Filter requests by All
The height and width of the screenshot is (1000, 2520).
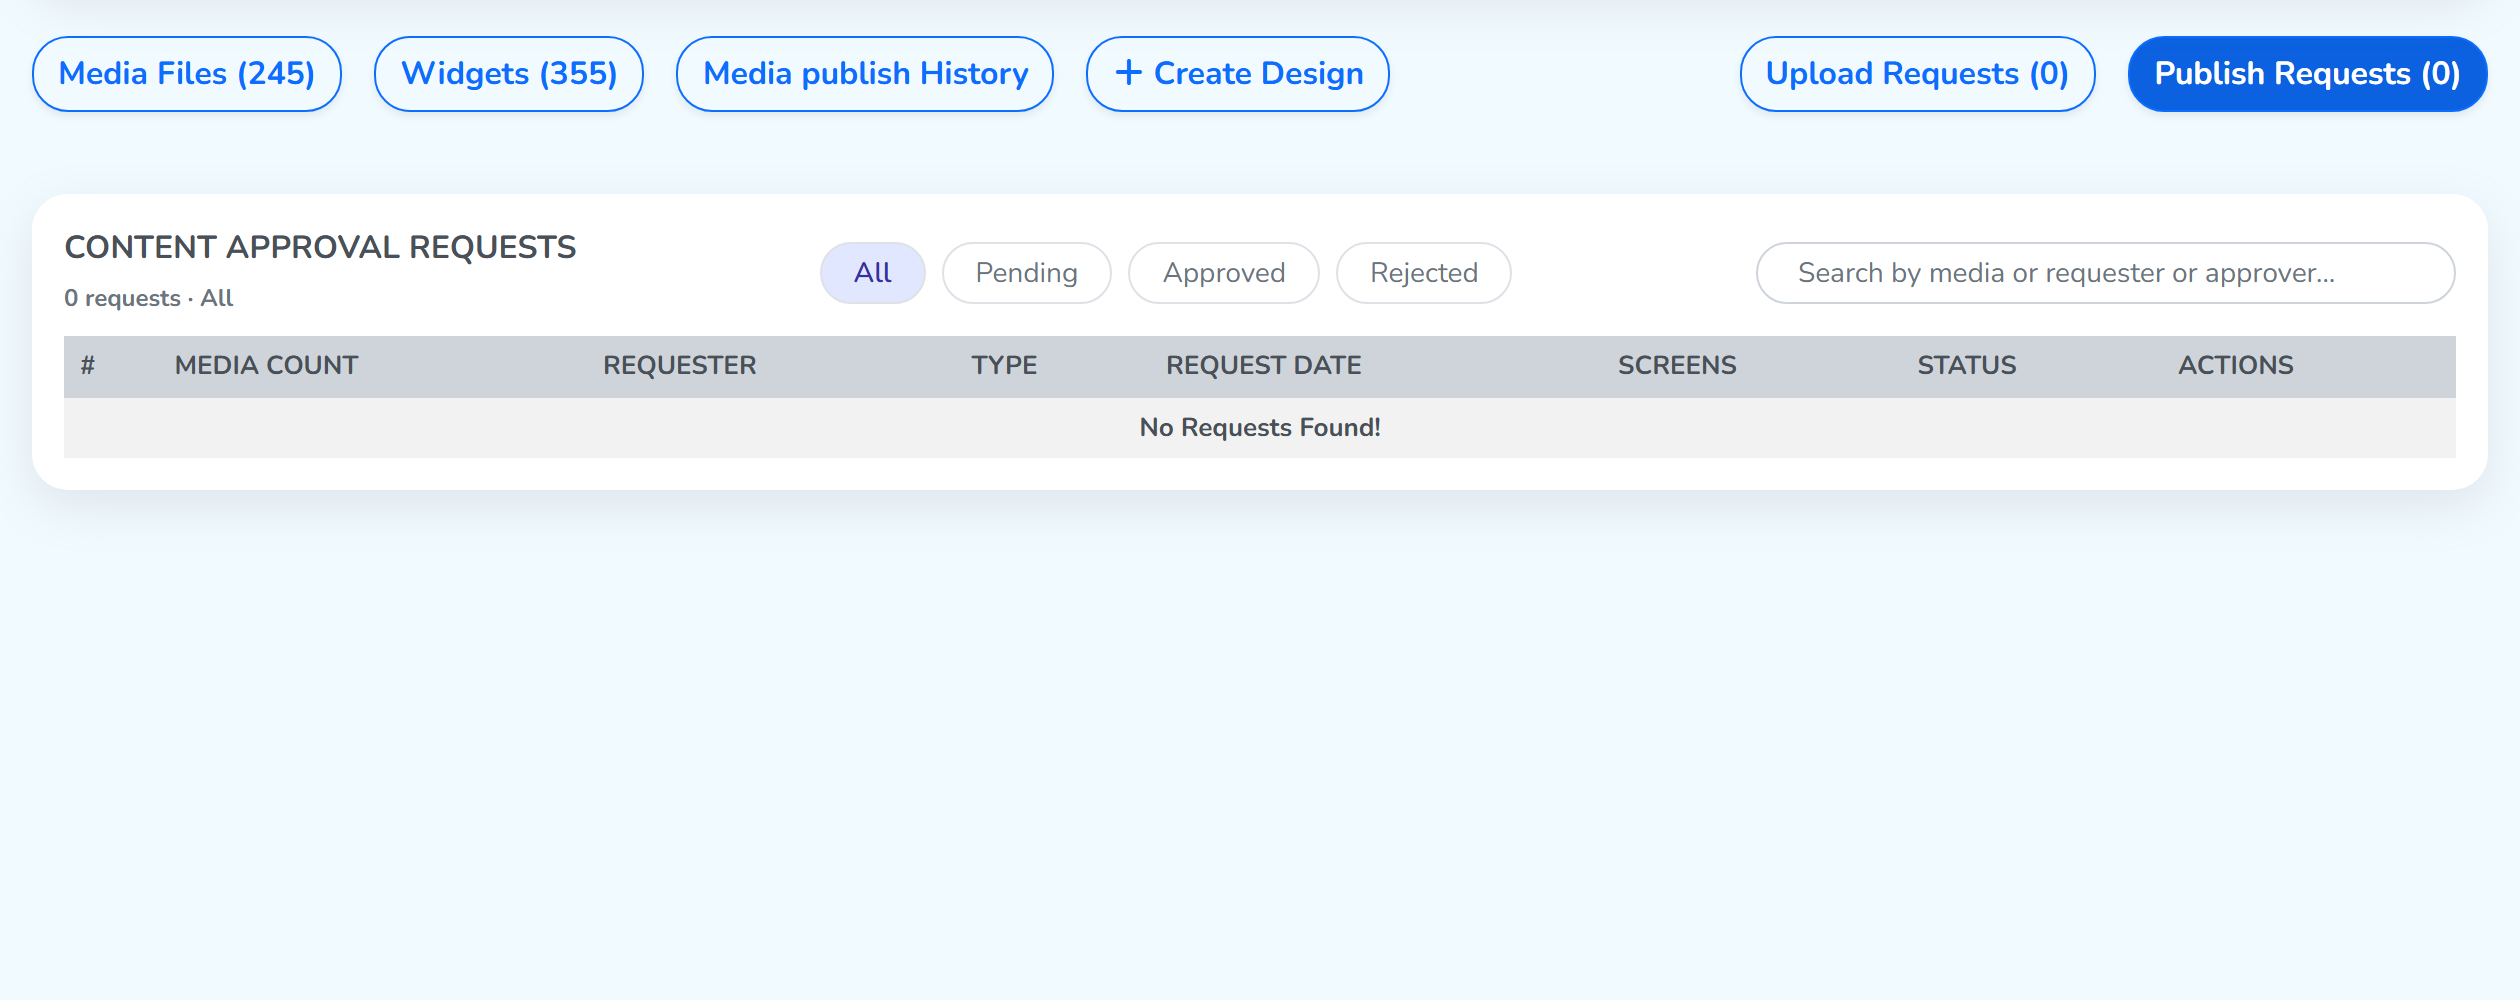tap(873, 273)
